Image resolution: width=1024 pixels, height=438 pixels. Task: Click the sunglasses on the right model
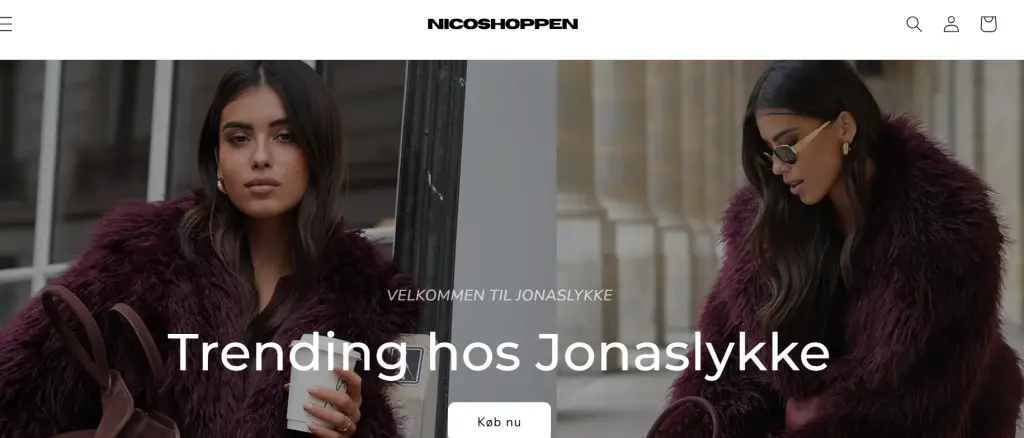793,145
